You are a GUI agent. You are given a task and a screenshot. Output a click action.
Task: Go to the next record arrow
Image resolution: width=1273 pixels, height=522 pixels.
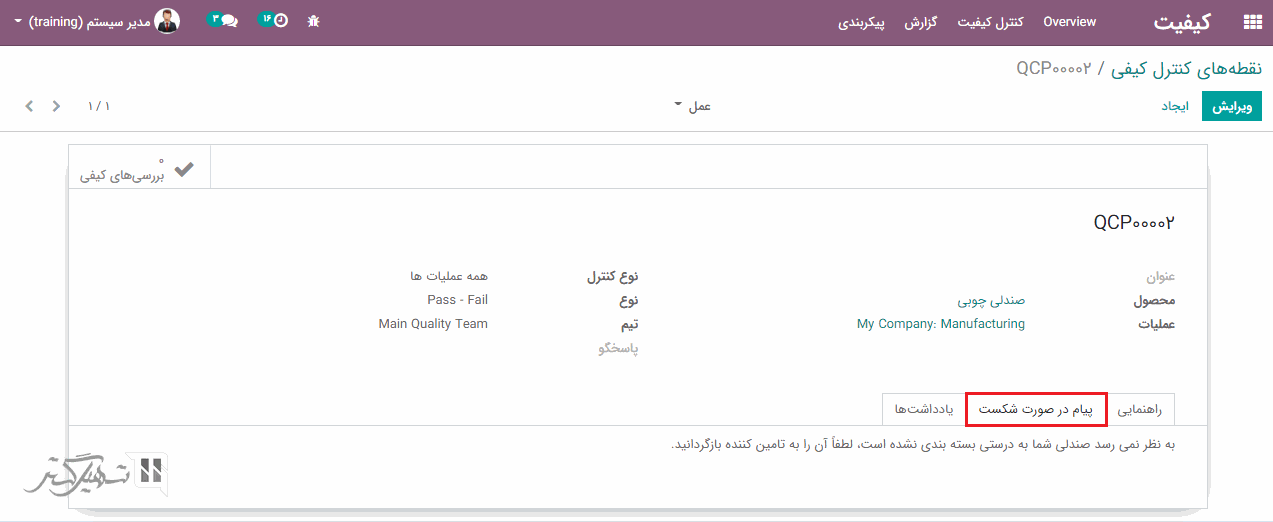coord(29,106)
